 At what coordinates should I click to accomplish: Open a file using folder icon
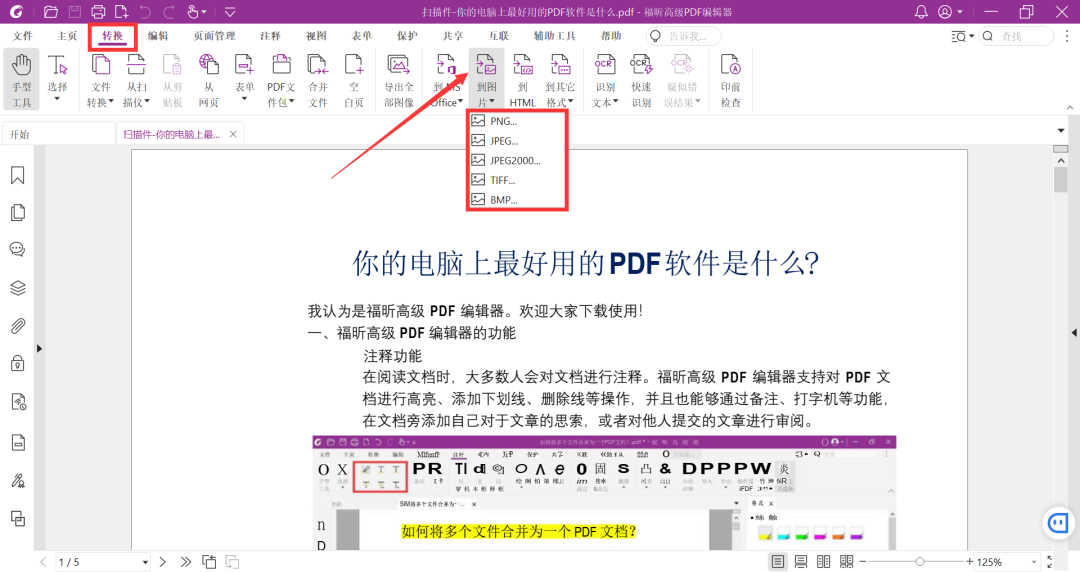50,12
